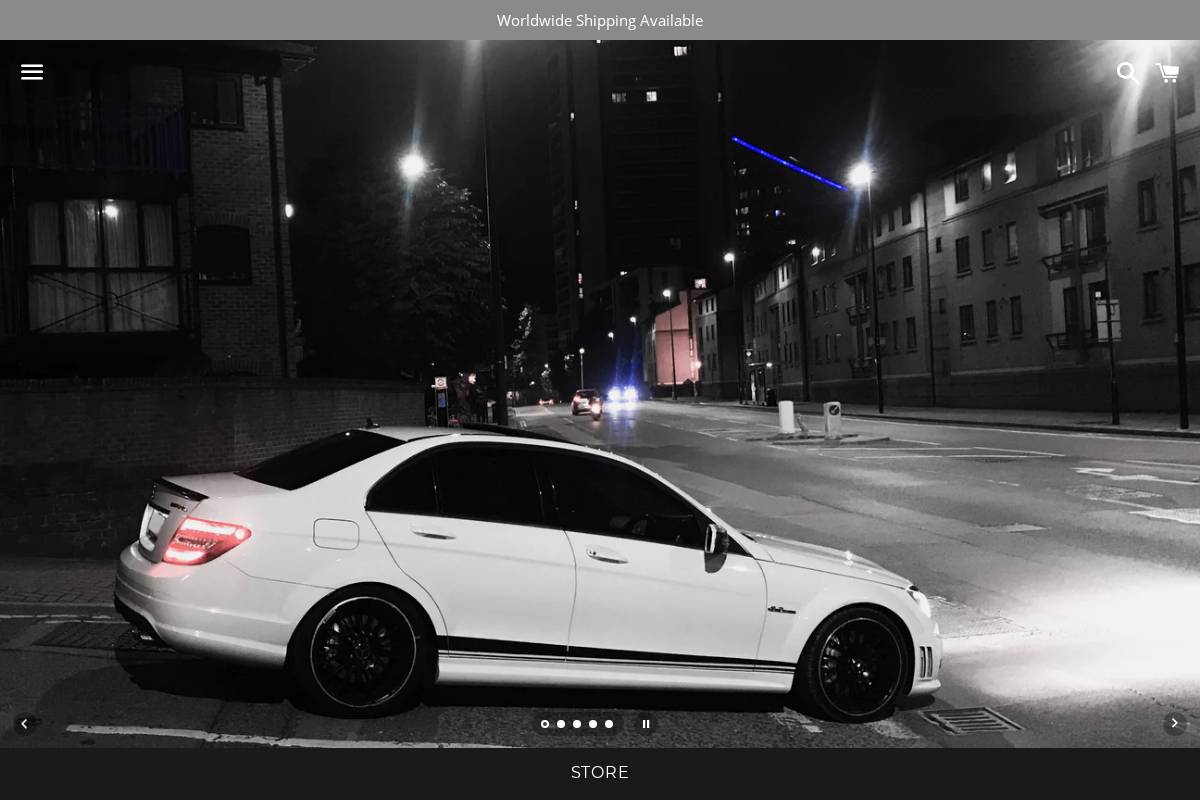Click the next-slide arrow on the right
Viewport: 1200px width, 800px height.
[1175, 723]
